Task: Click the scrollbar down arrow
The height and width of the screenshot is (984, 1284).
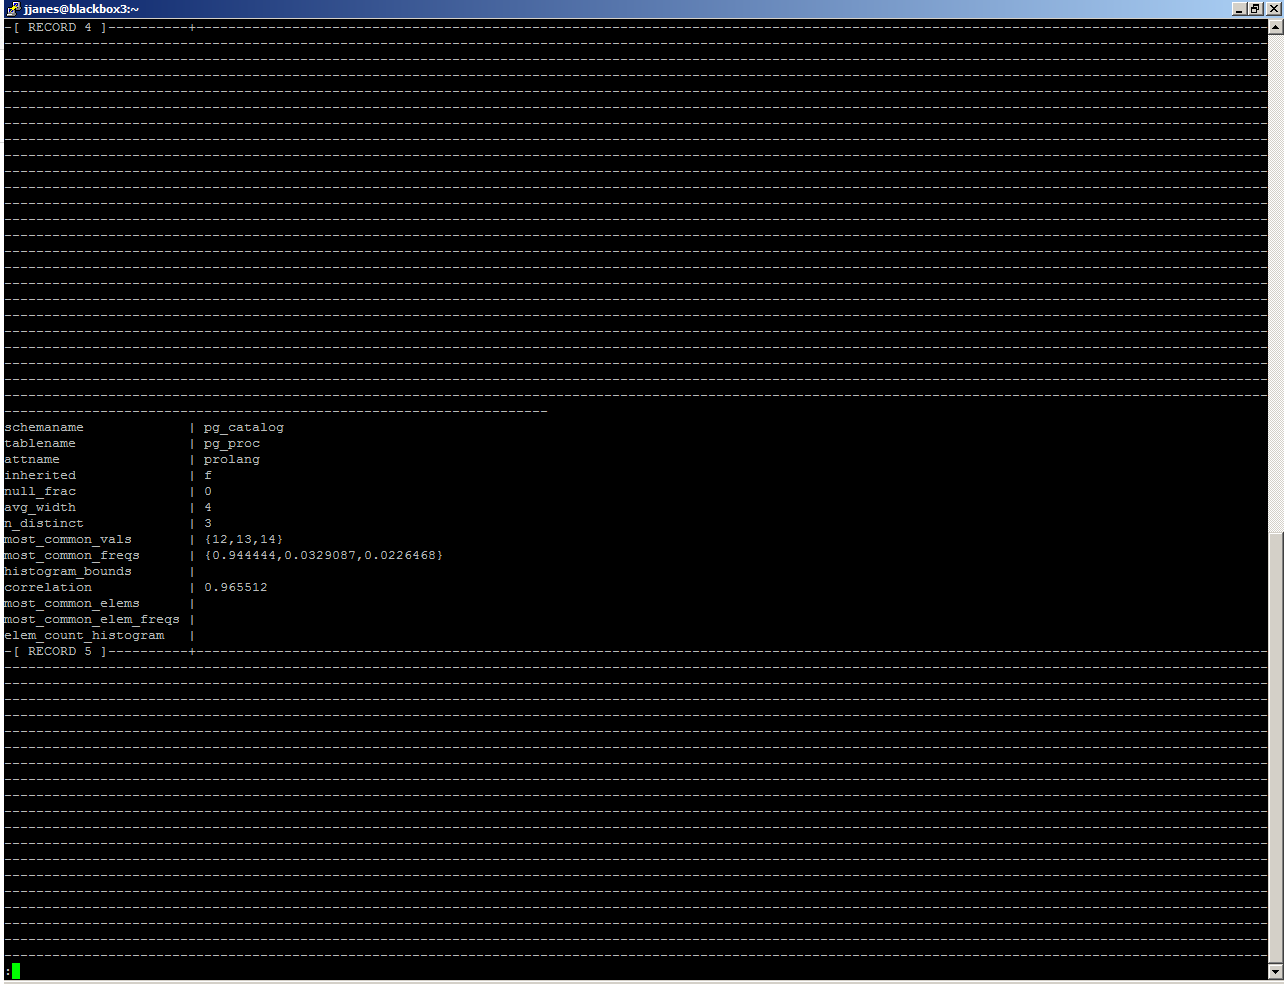Action: 1275,971
